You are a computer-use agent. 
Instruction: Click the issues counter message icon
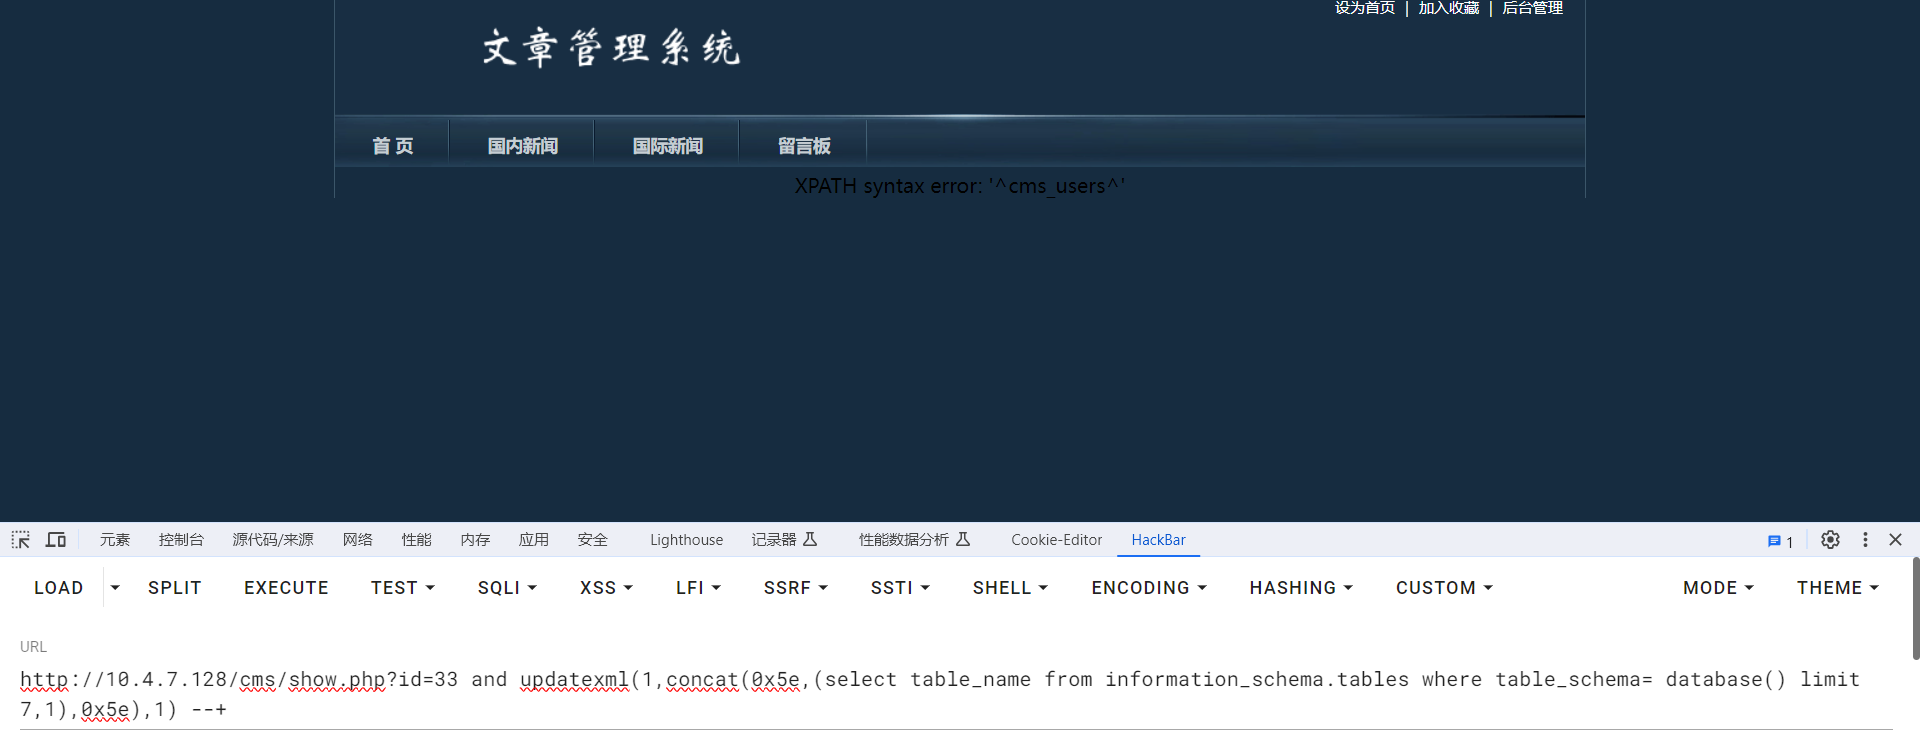tap(1780, 541)
